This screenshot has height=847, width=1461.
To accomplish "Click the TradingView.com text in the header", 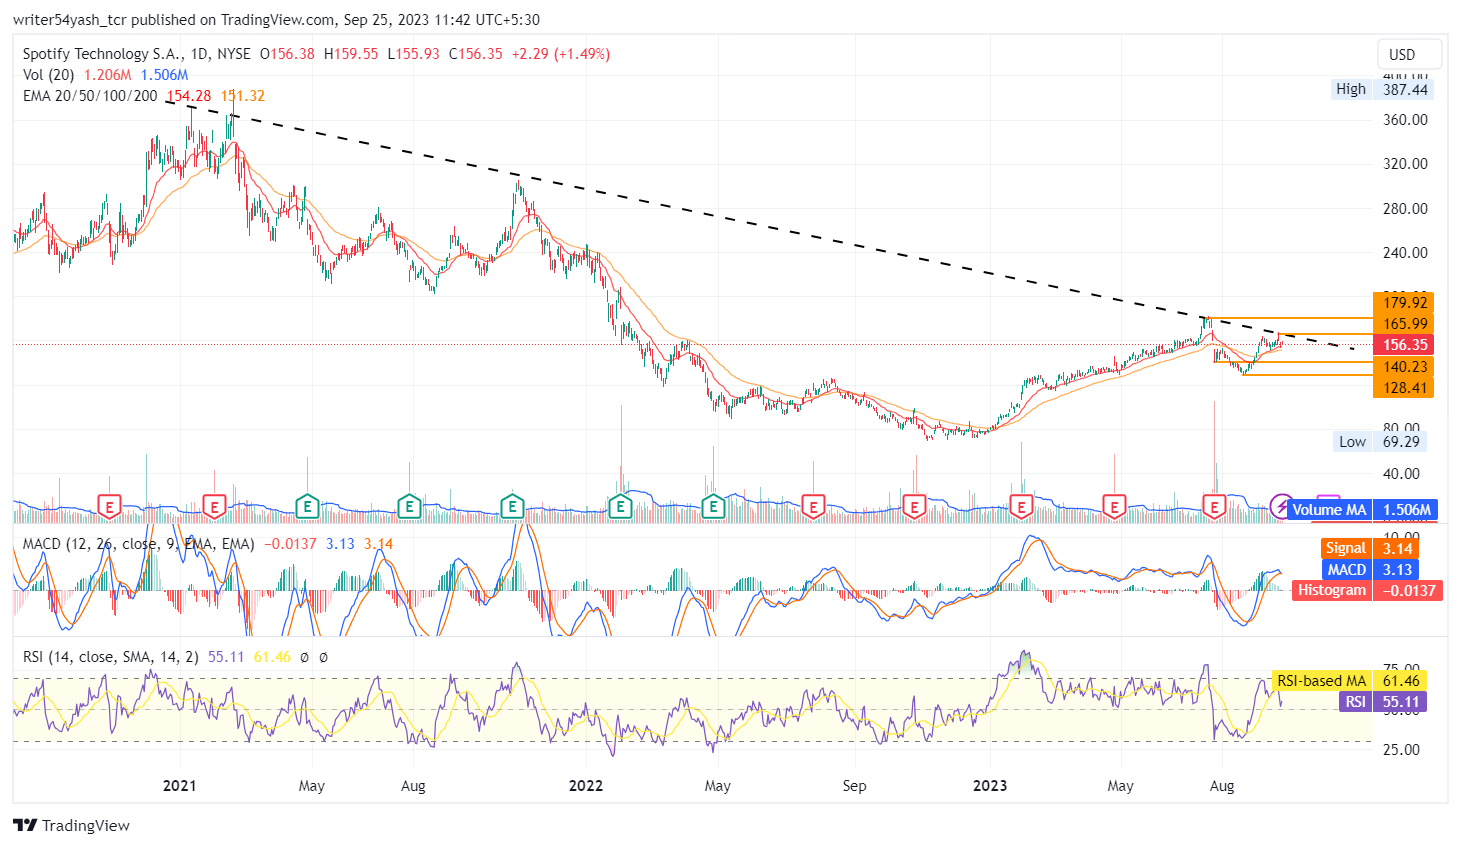I will [277, 20].
